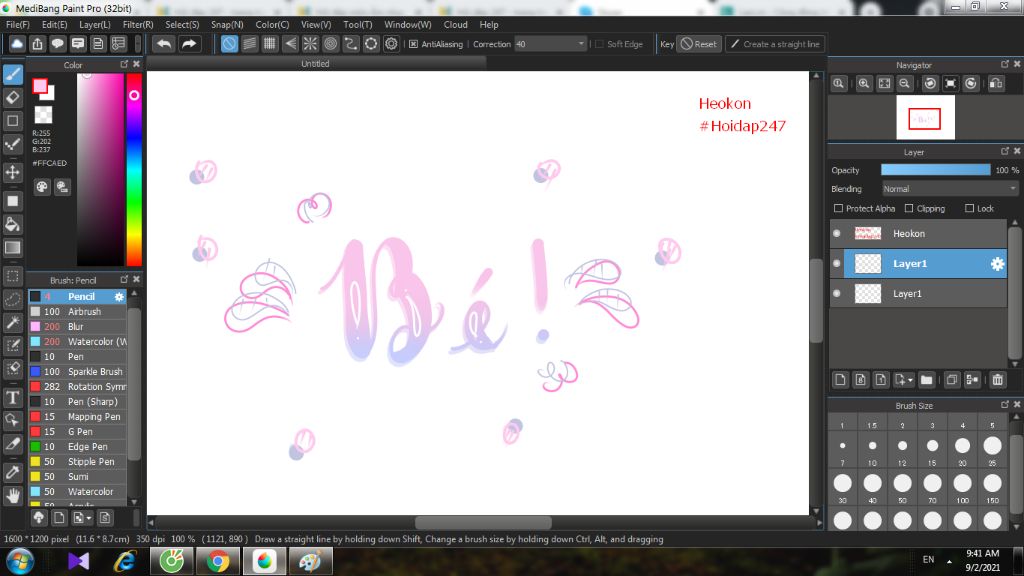The height and width of the screenshot is (576, 1024).
Task: Enable layer Lock checkbox
Action: pyautogui.click(x=970, y=208)
